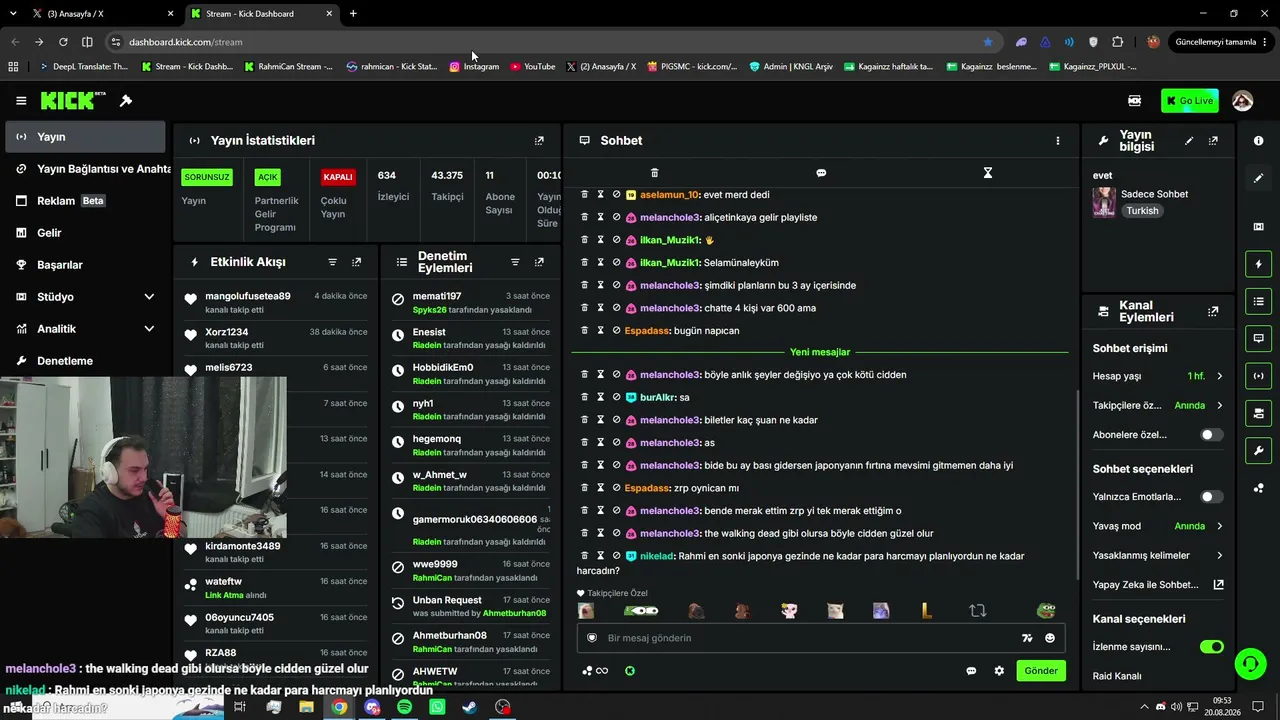Filter the Denetim Eylemleri list
Screen dimensions: 1280x720
point(515,262)
